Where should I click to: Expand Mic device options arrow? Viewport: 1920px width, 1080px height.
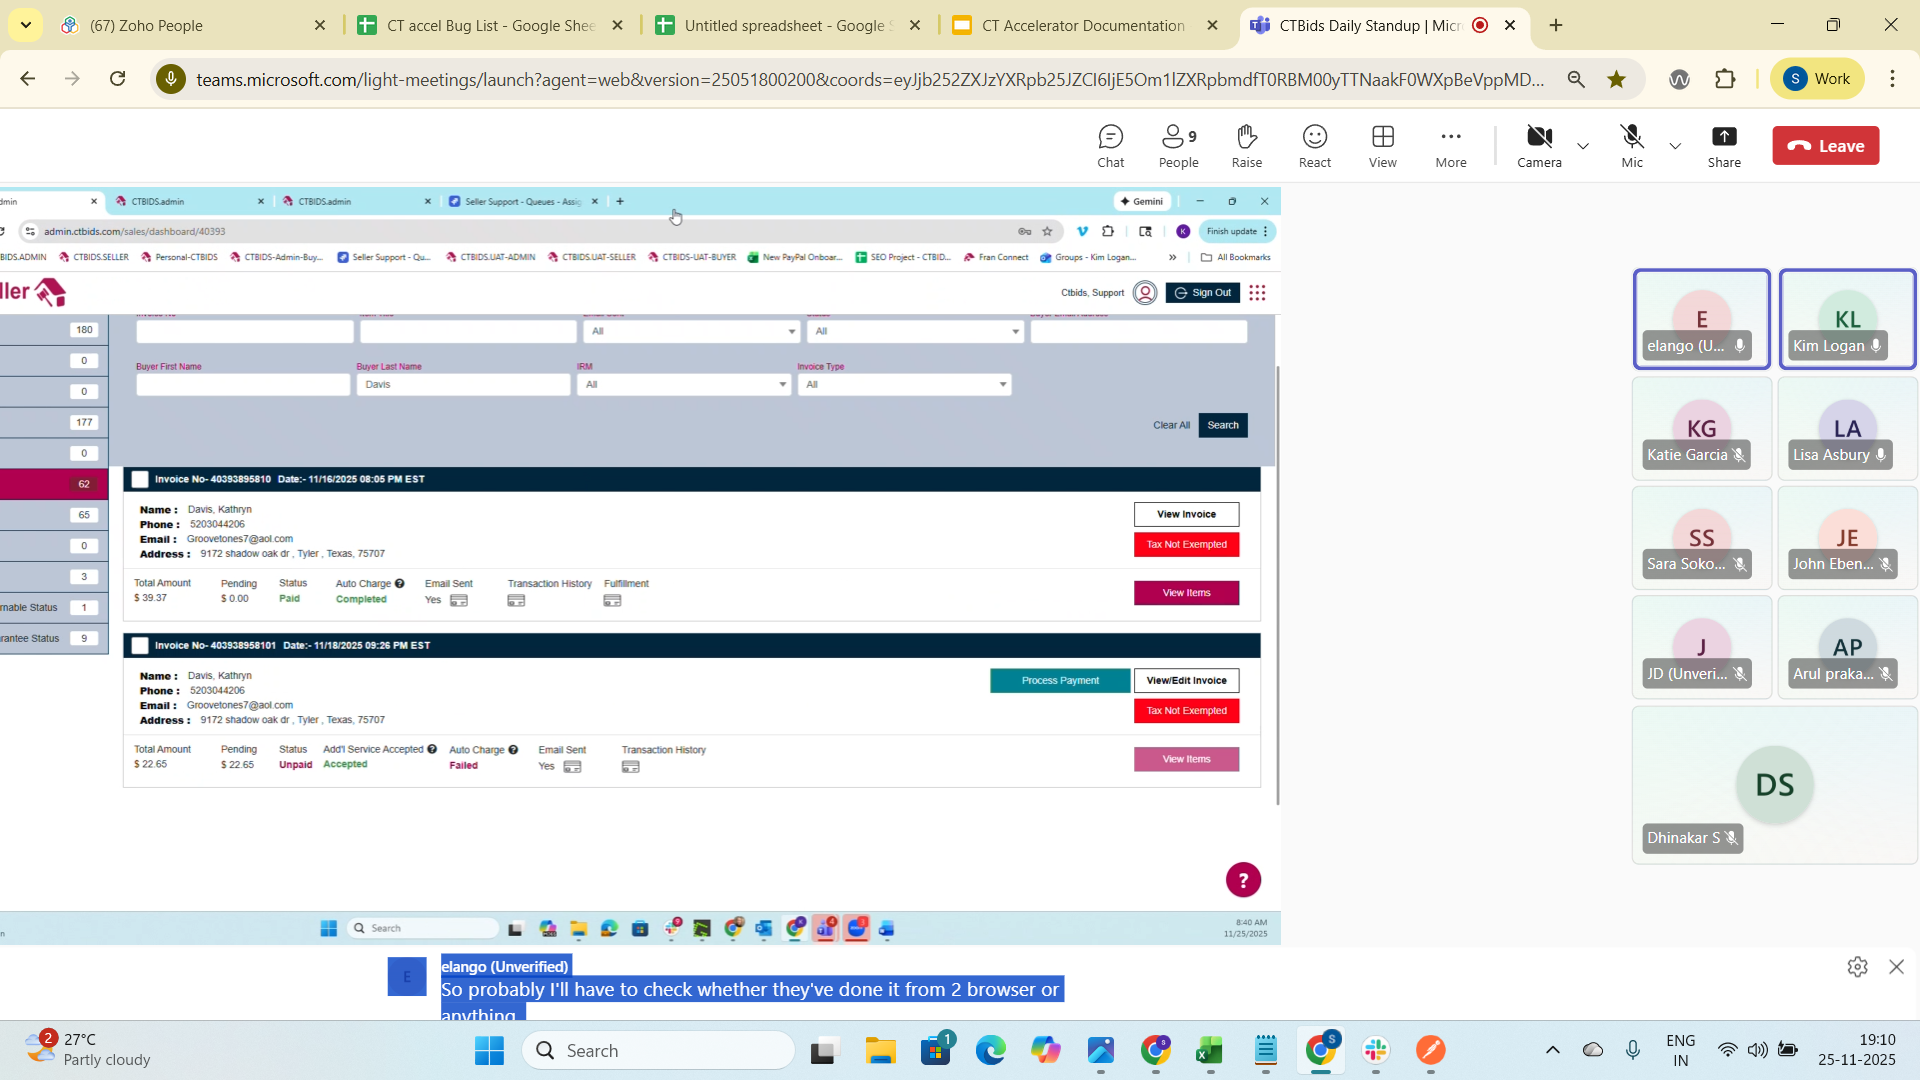click(x=1675, y=146)
